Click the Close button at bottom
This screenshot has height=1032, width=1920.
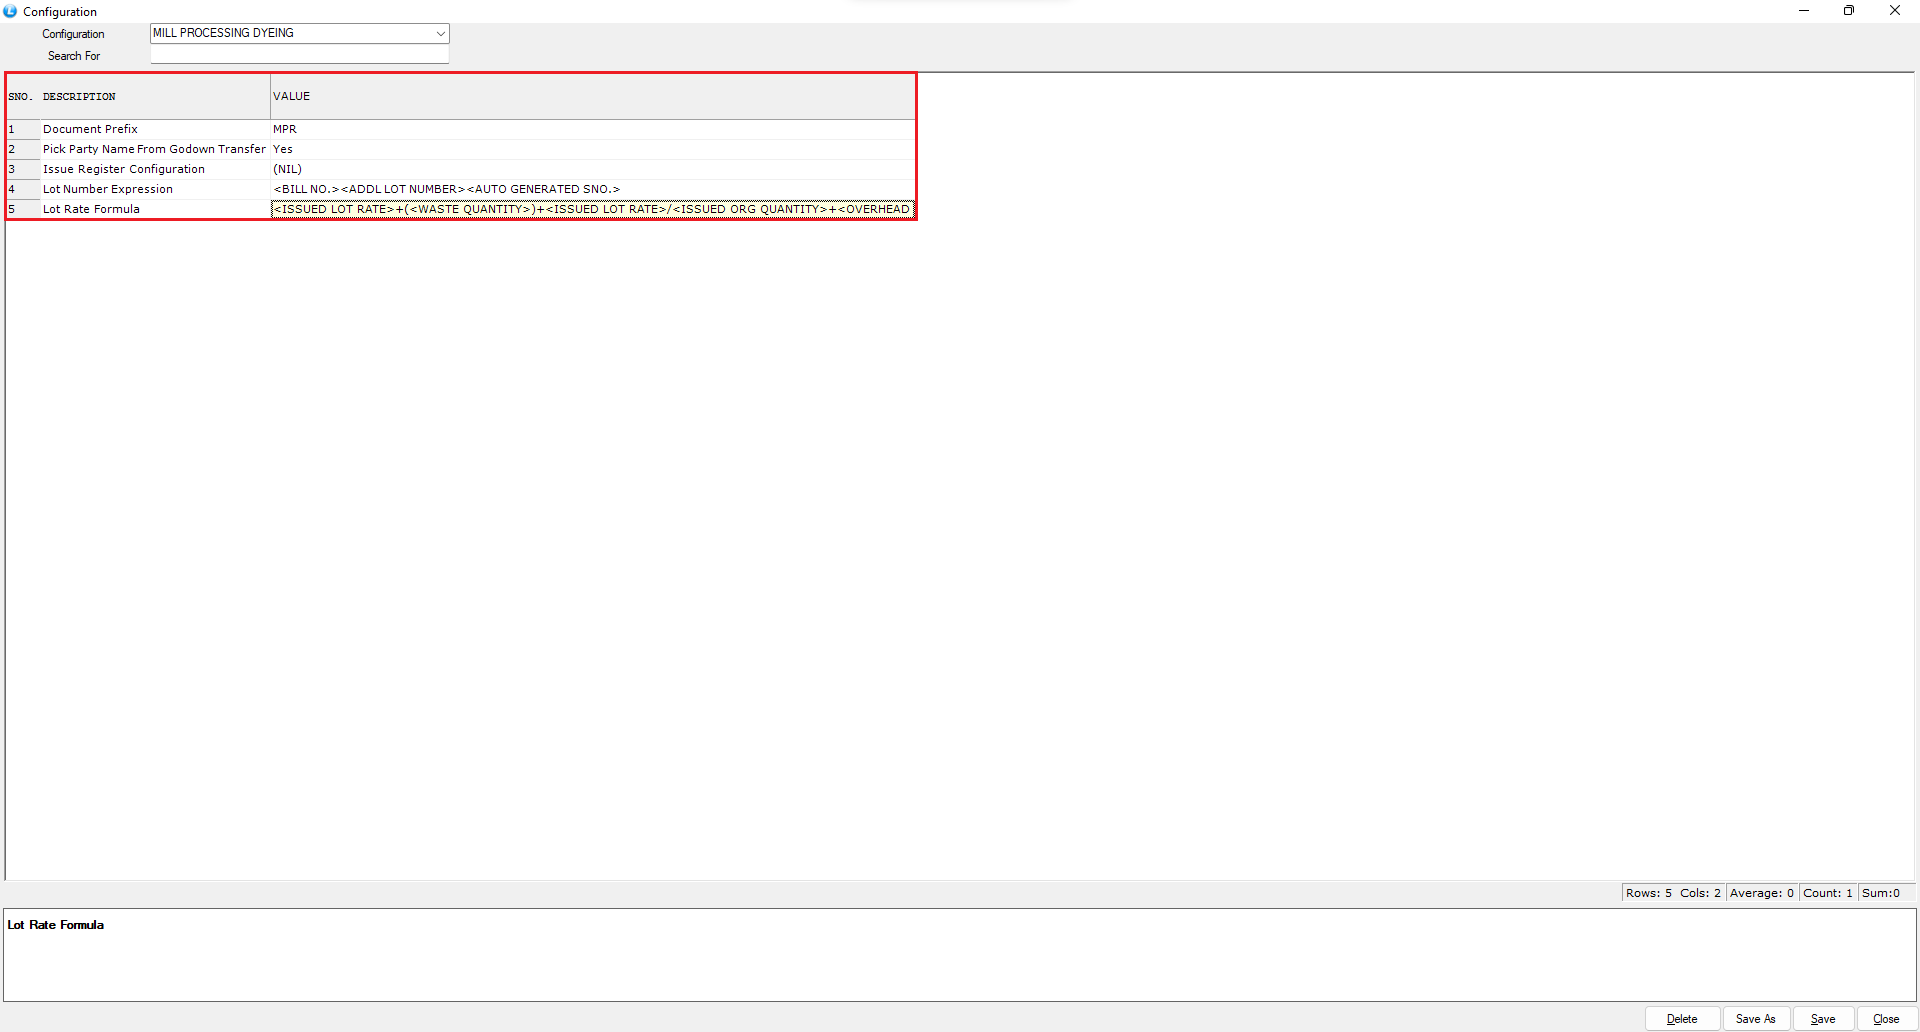tap(1885, 1019)
